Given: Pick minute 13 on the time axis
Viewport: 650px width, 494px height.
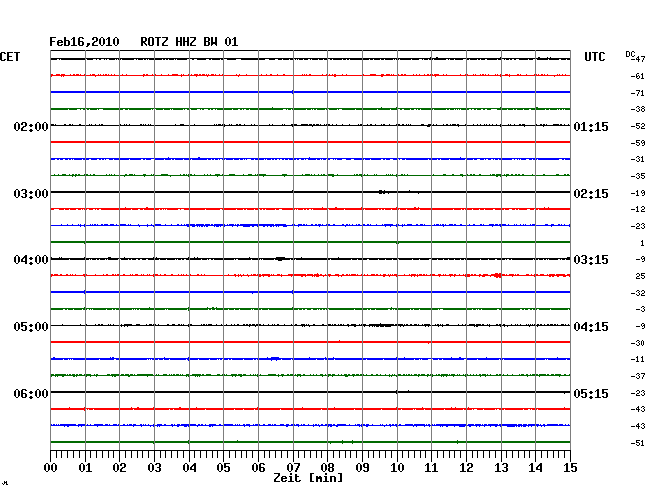Looking at the screenshot, I should [x=501, y=467].
